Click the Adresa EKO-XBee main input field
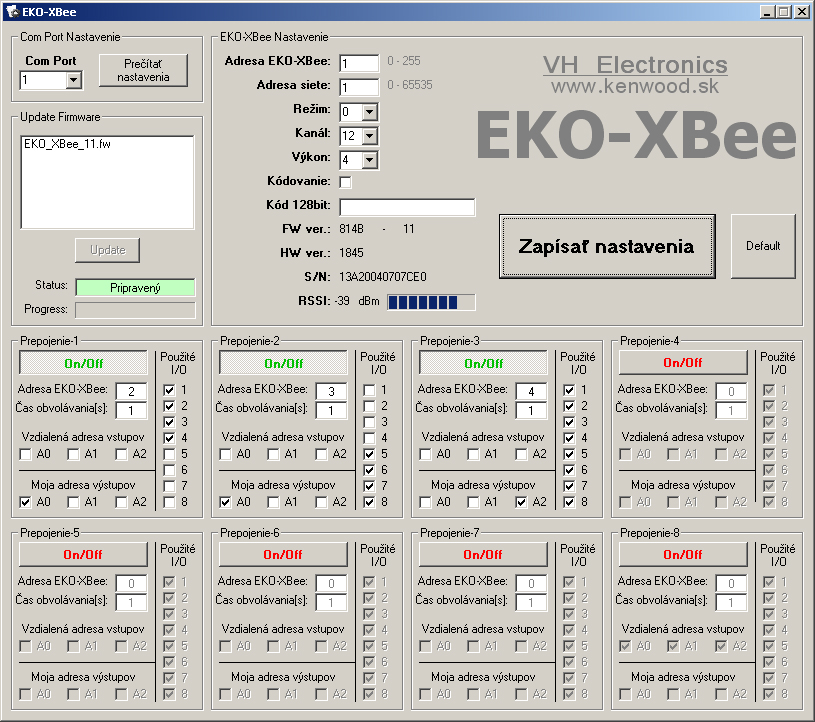 [x=359, y=63]
